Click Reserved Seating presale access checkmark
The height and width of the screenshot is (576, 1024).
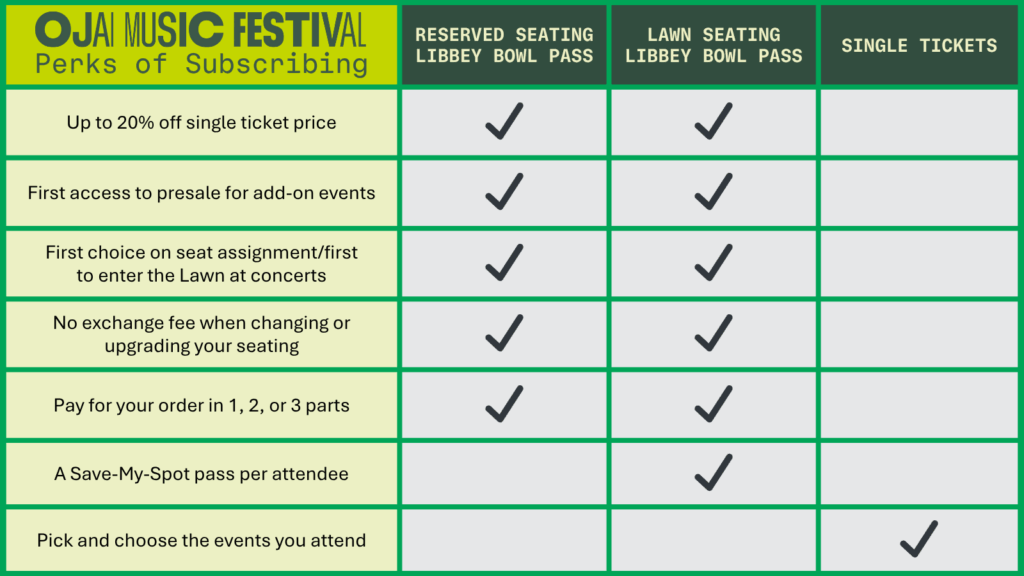(504, 192)
